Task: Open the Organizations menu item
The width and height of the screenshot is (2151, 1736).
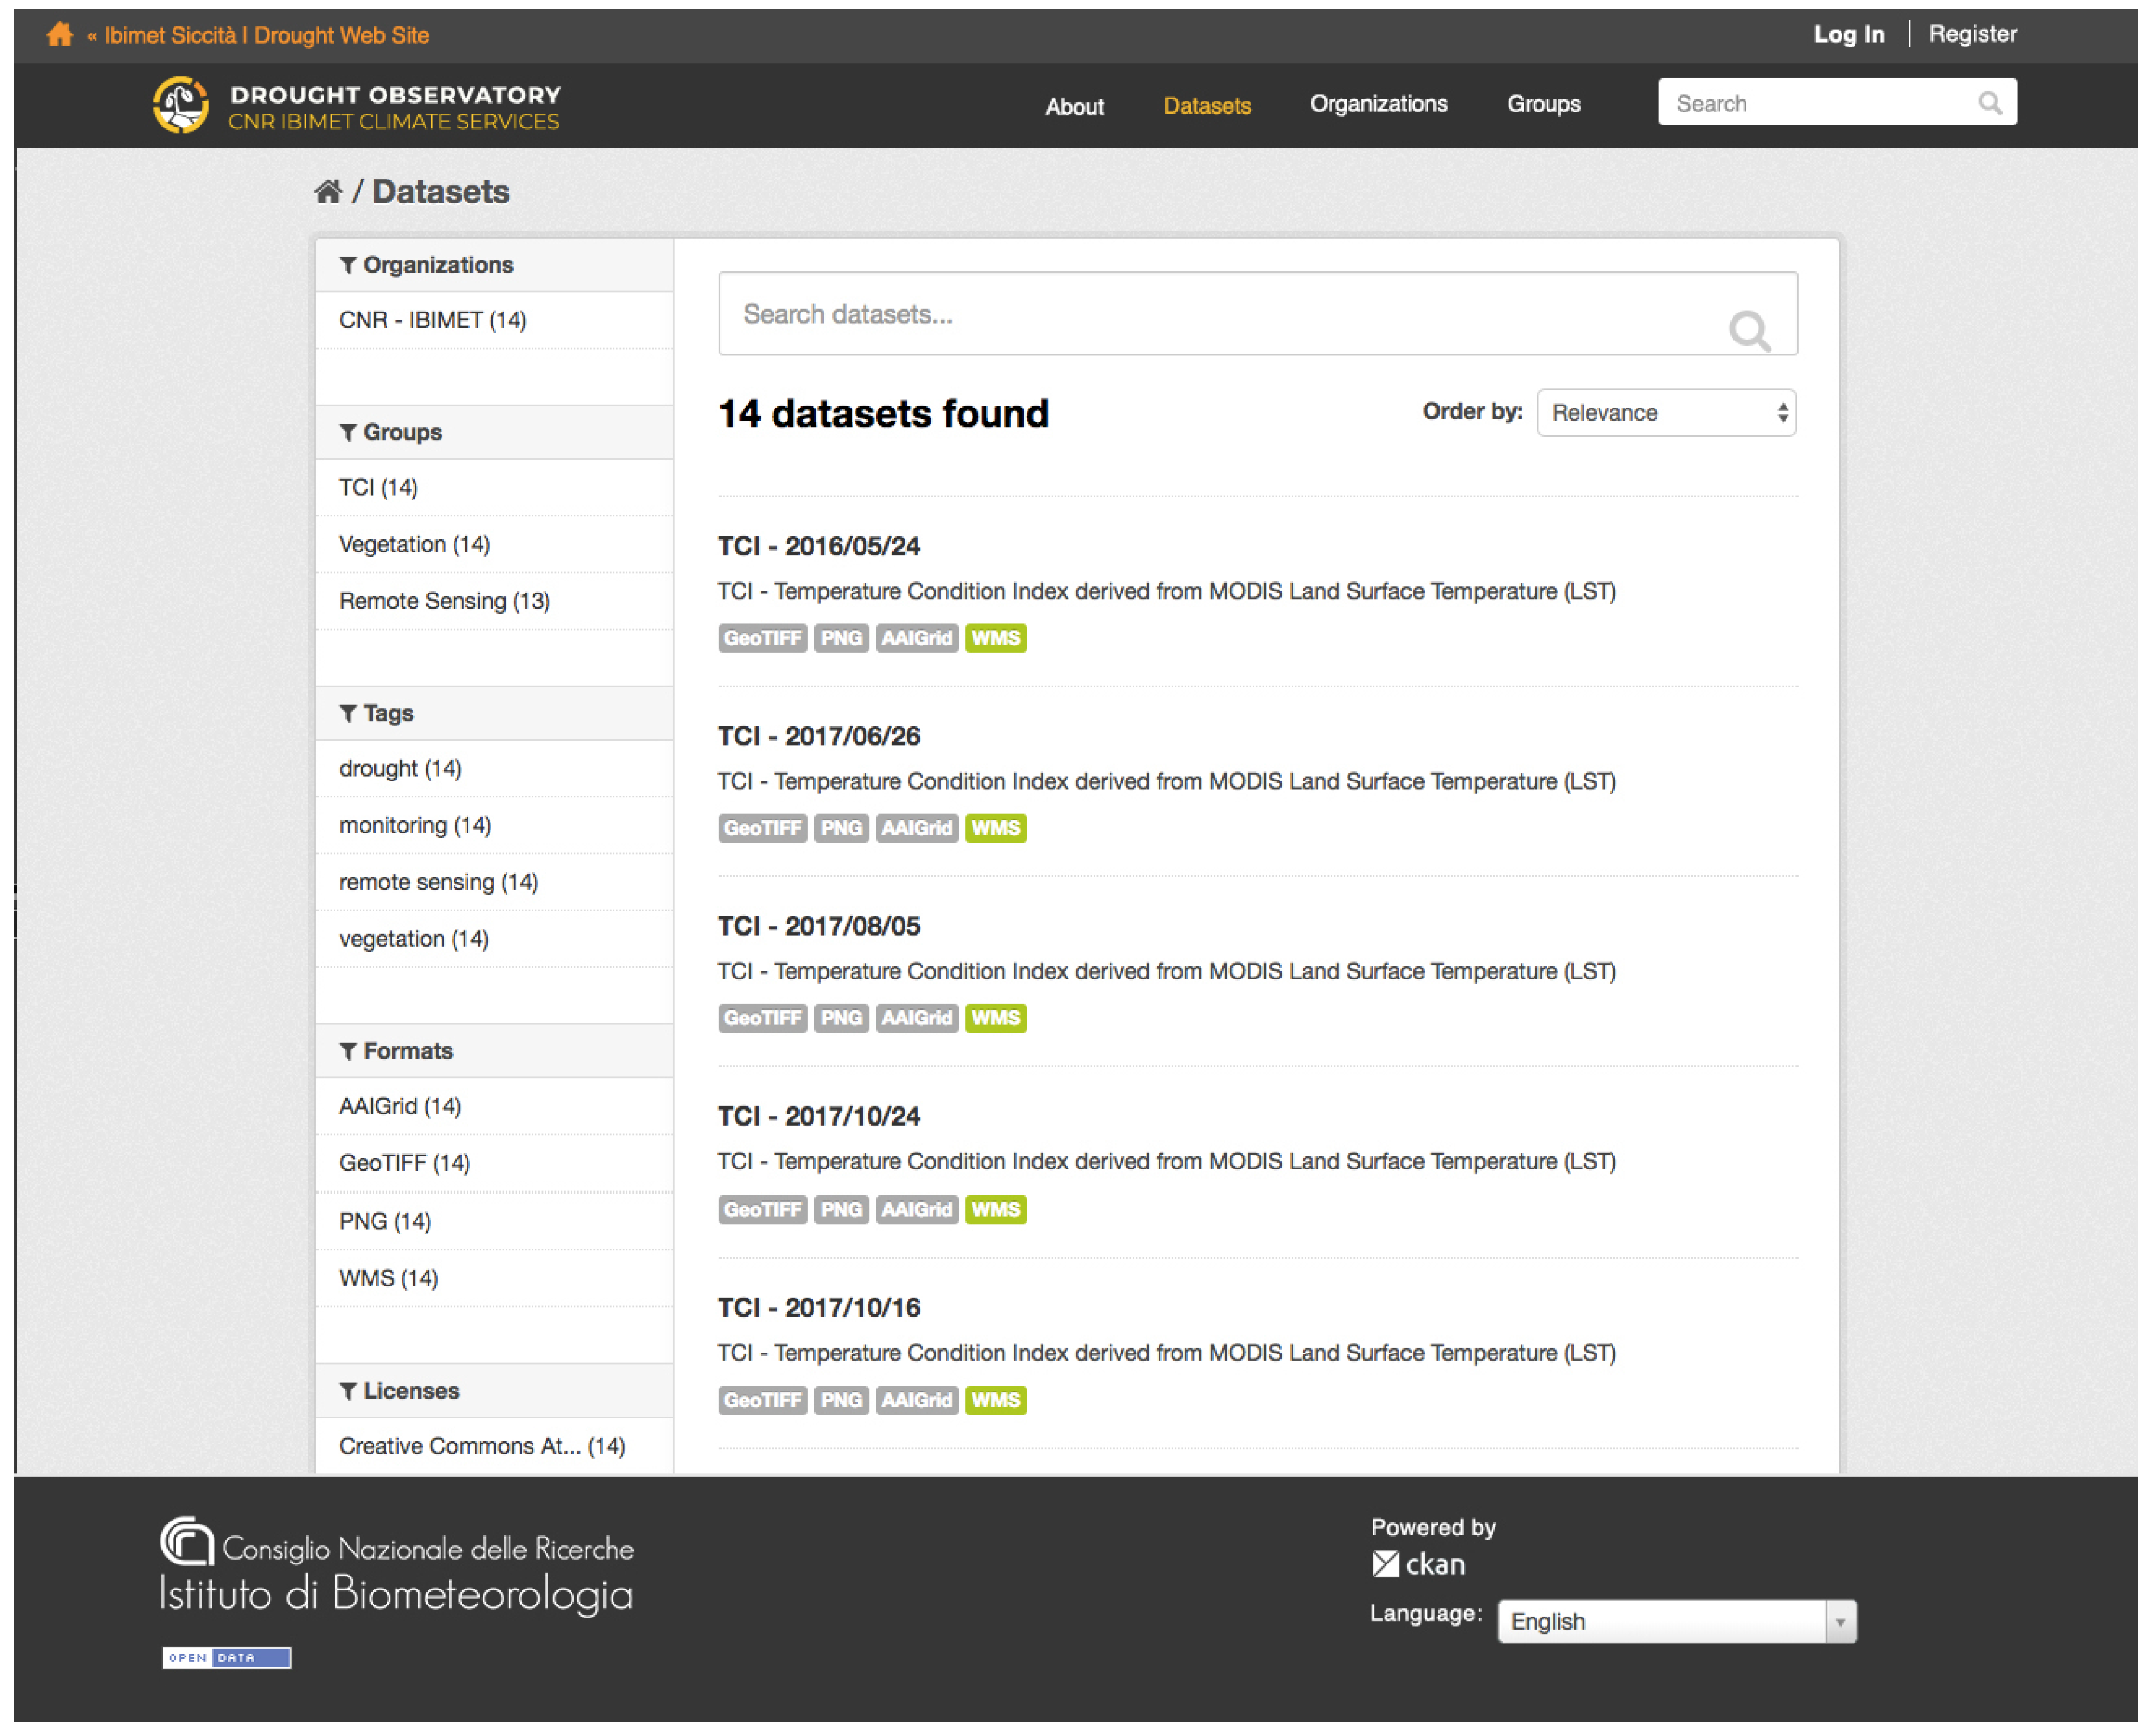Action: coord(1378,104)
